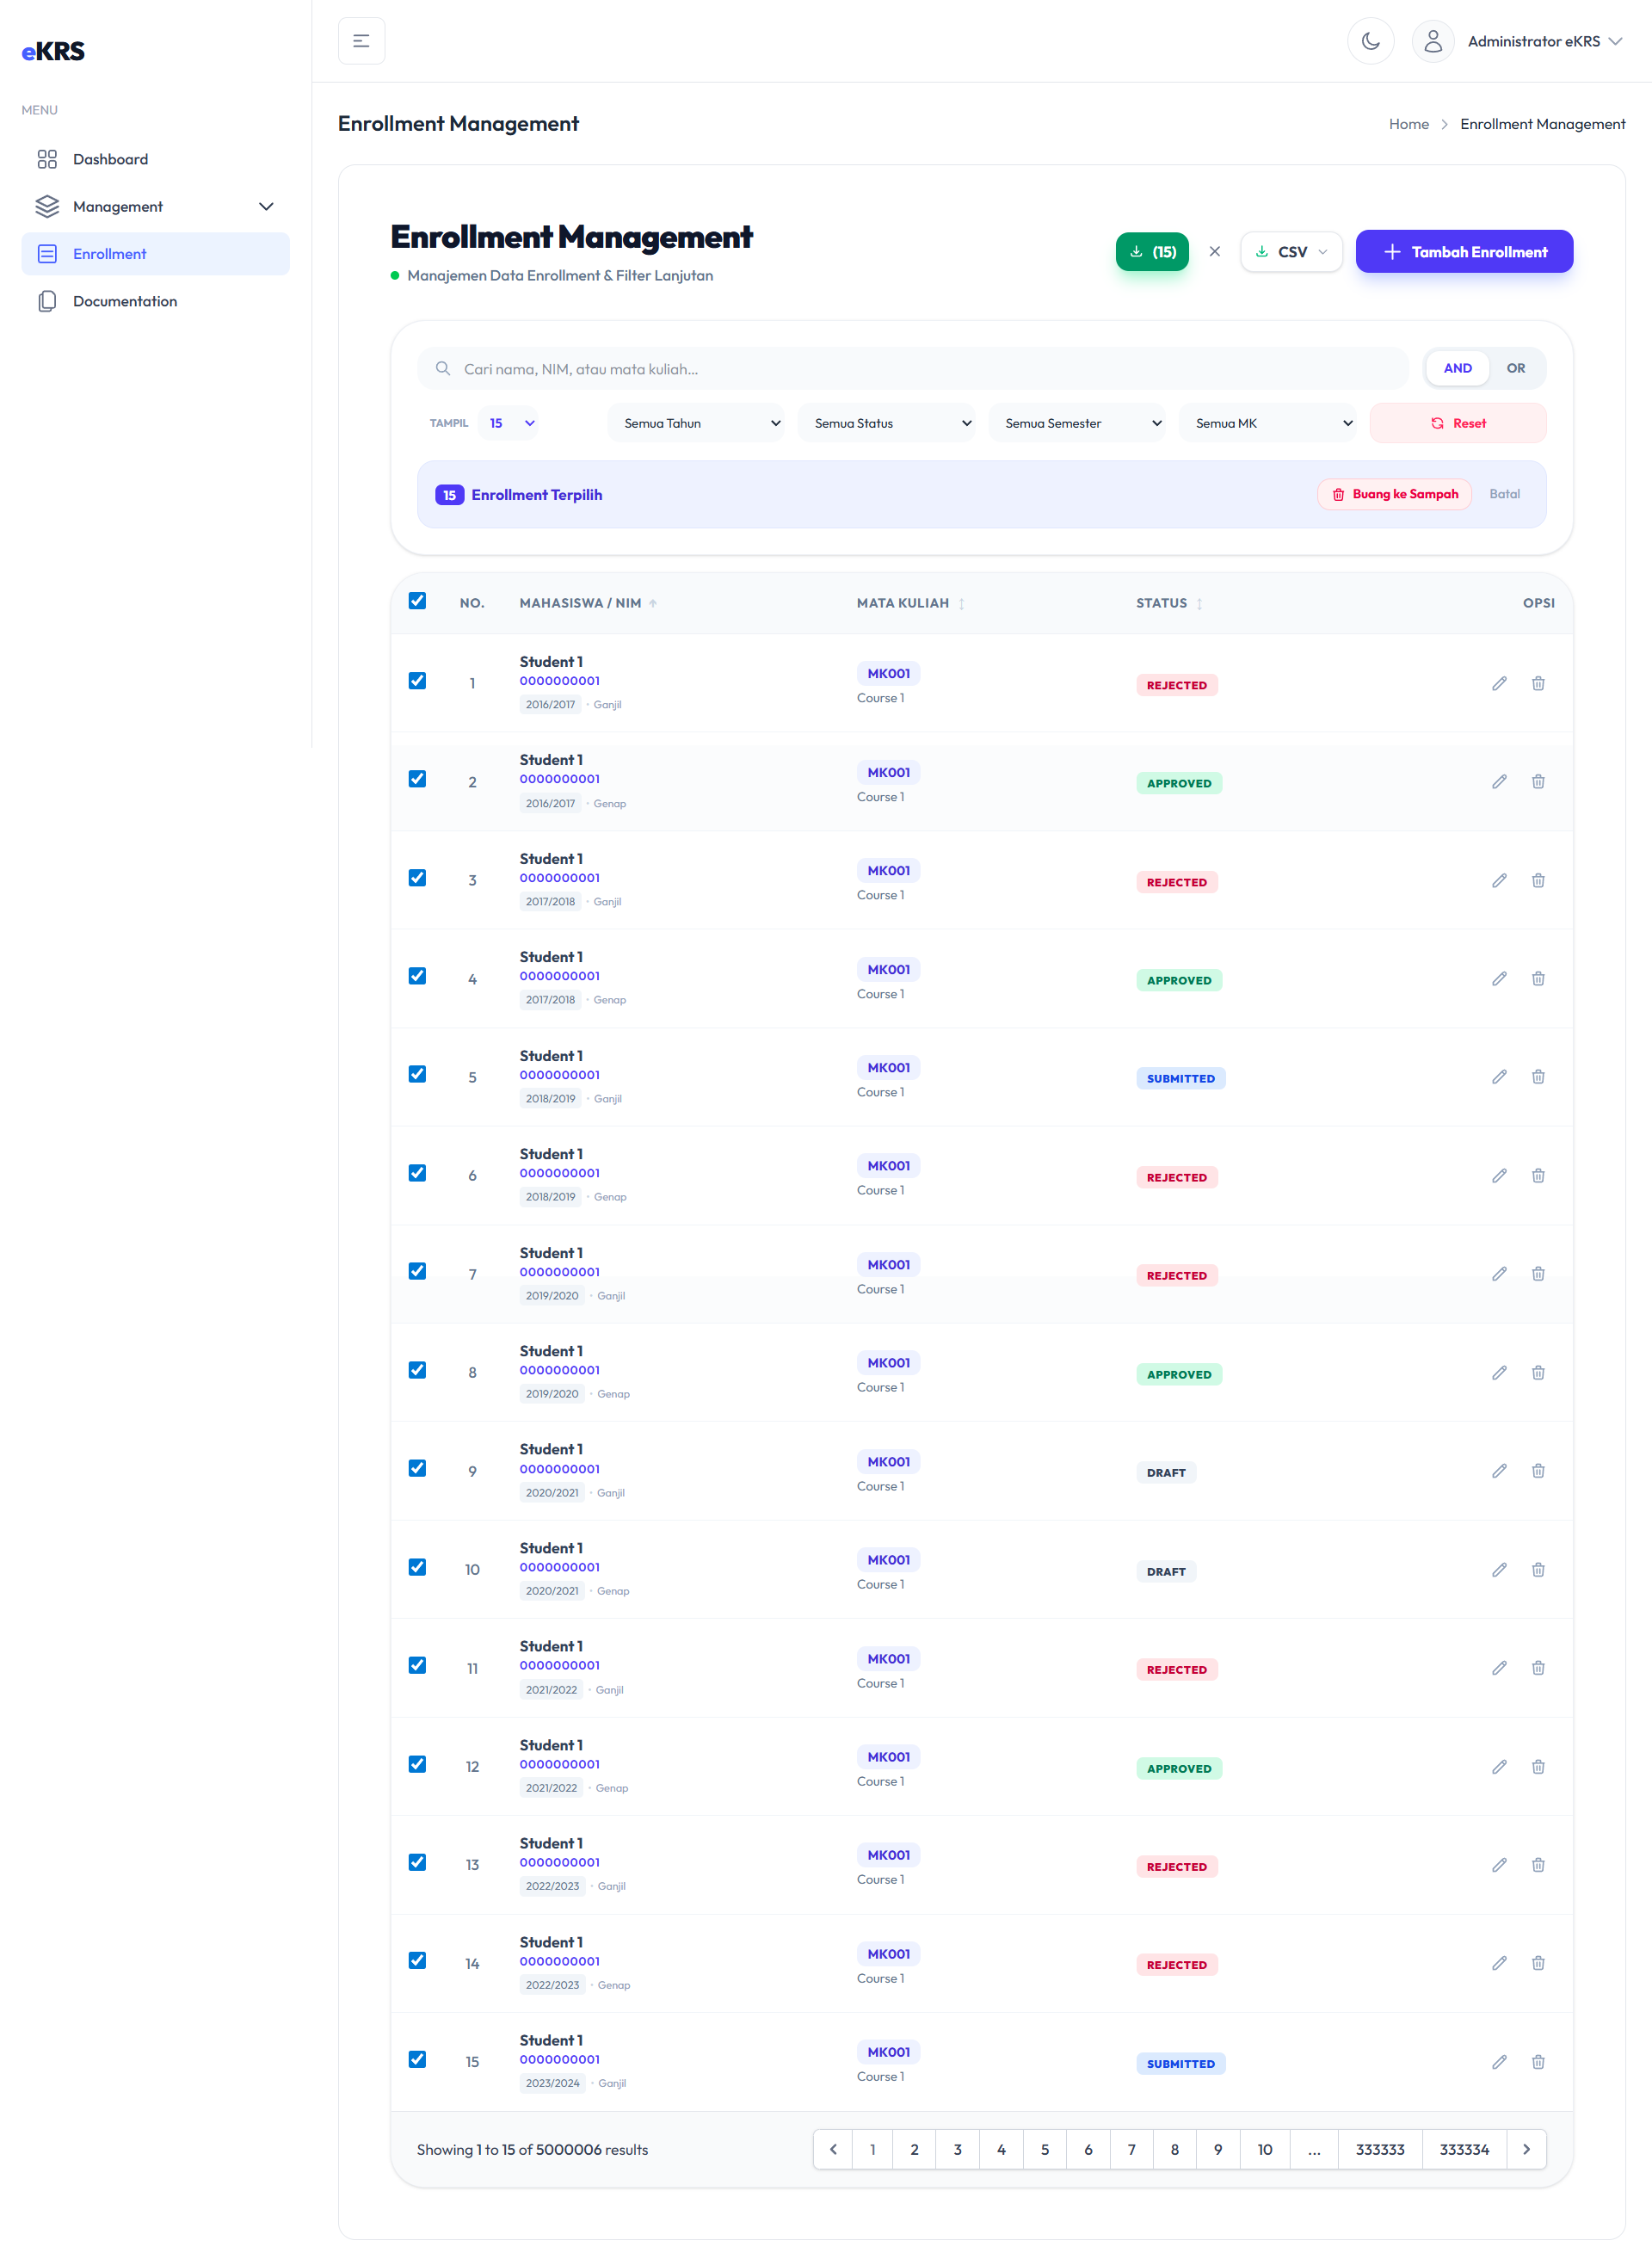Go to pagination page 10
Image resolution: width=1652 pixels, height=2265 pixels.
point(1264,2149)
